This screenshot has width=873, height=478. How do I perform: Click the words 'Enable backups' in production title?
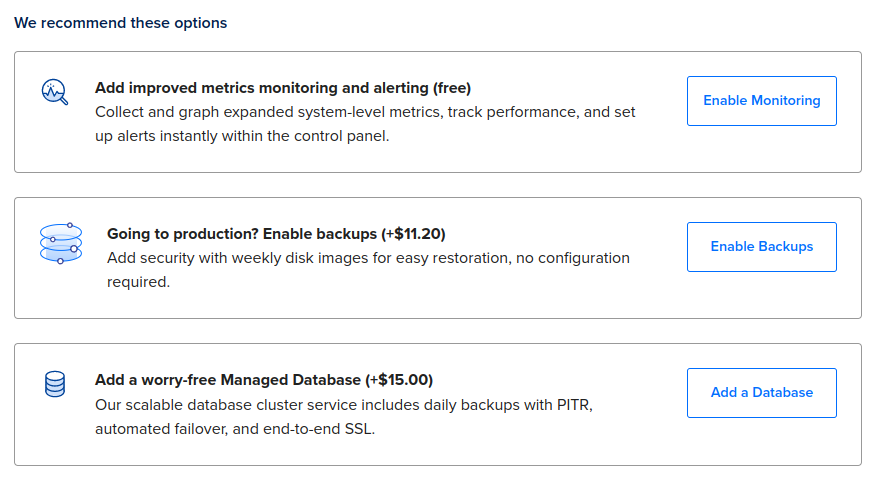pos(320,234)
